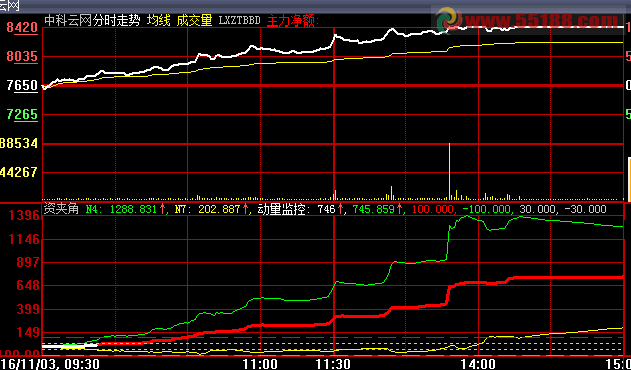Click the 14:00 time axis label
The image size is (631, 370).
click(x=478, y=364)
